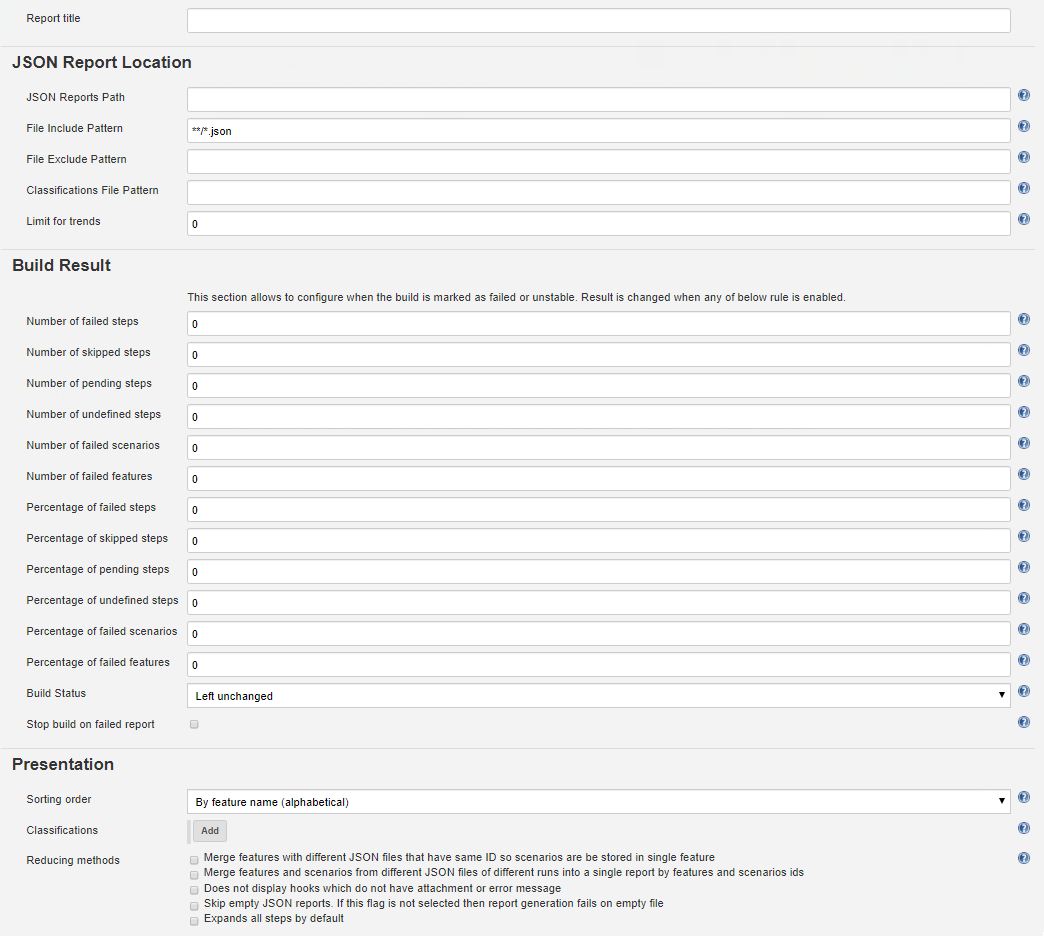Open help for Sorting order
The width and height of the screenshot is (1044, 936).
1024,797
